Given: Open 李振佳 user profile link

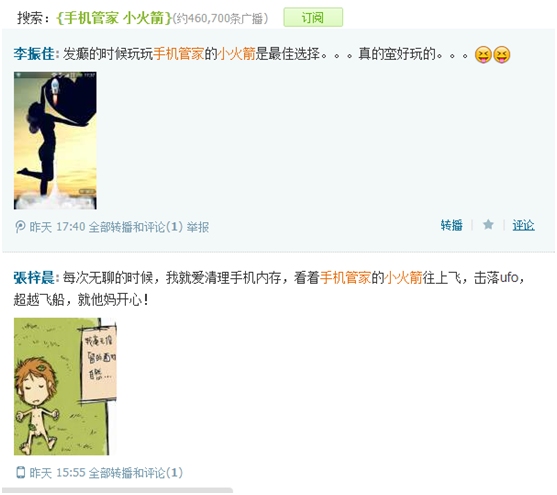Looking at the screenshot, I should (34, 54).
